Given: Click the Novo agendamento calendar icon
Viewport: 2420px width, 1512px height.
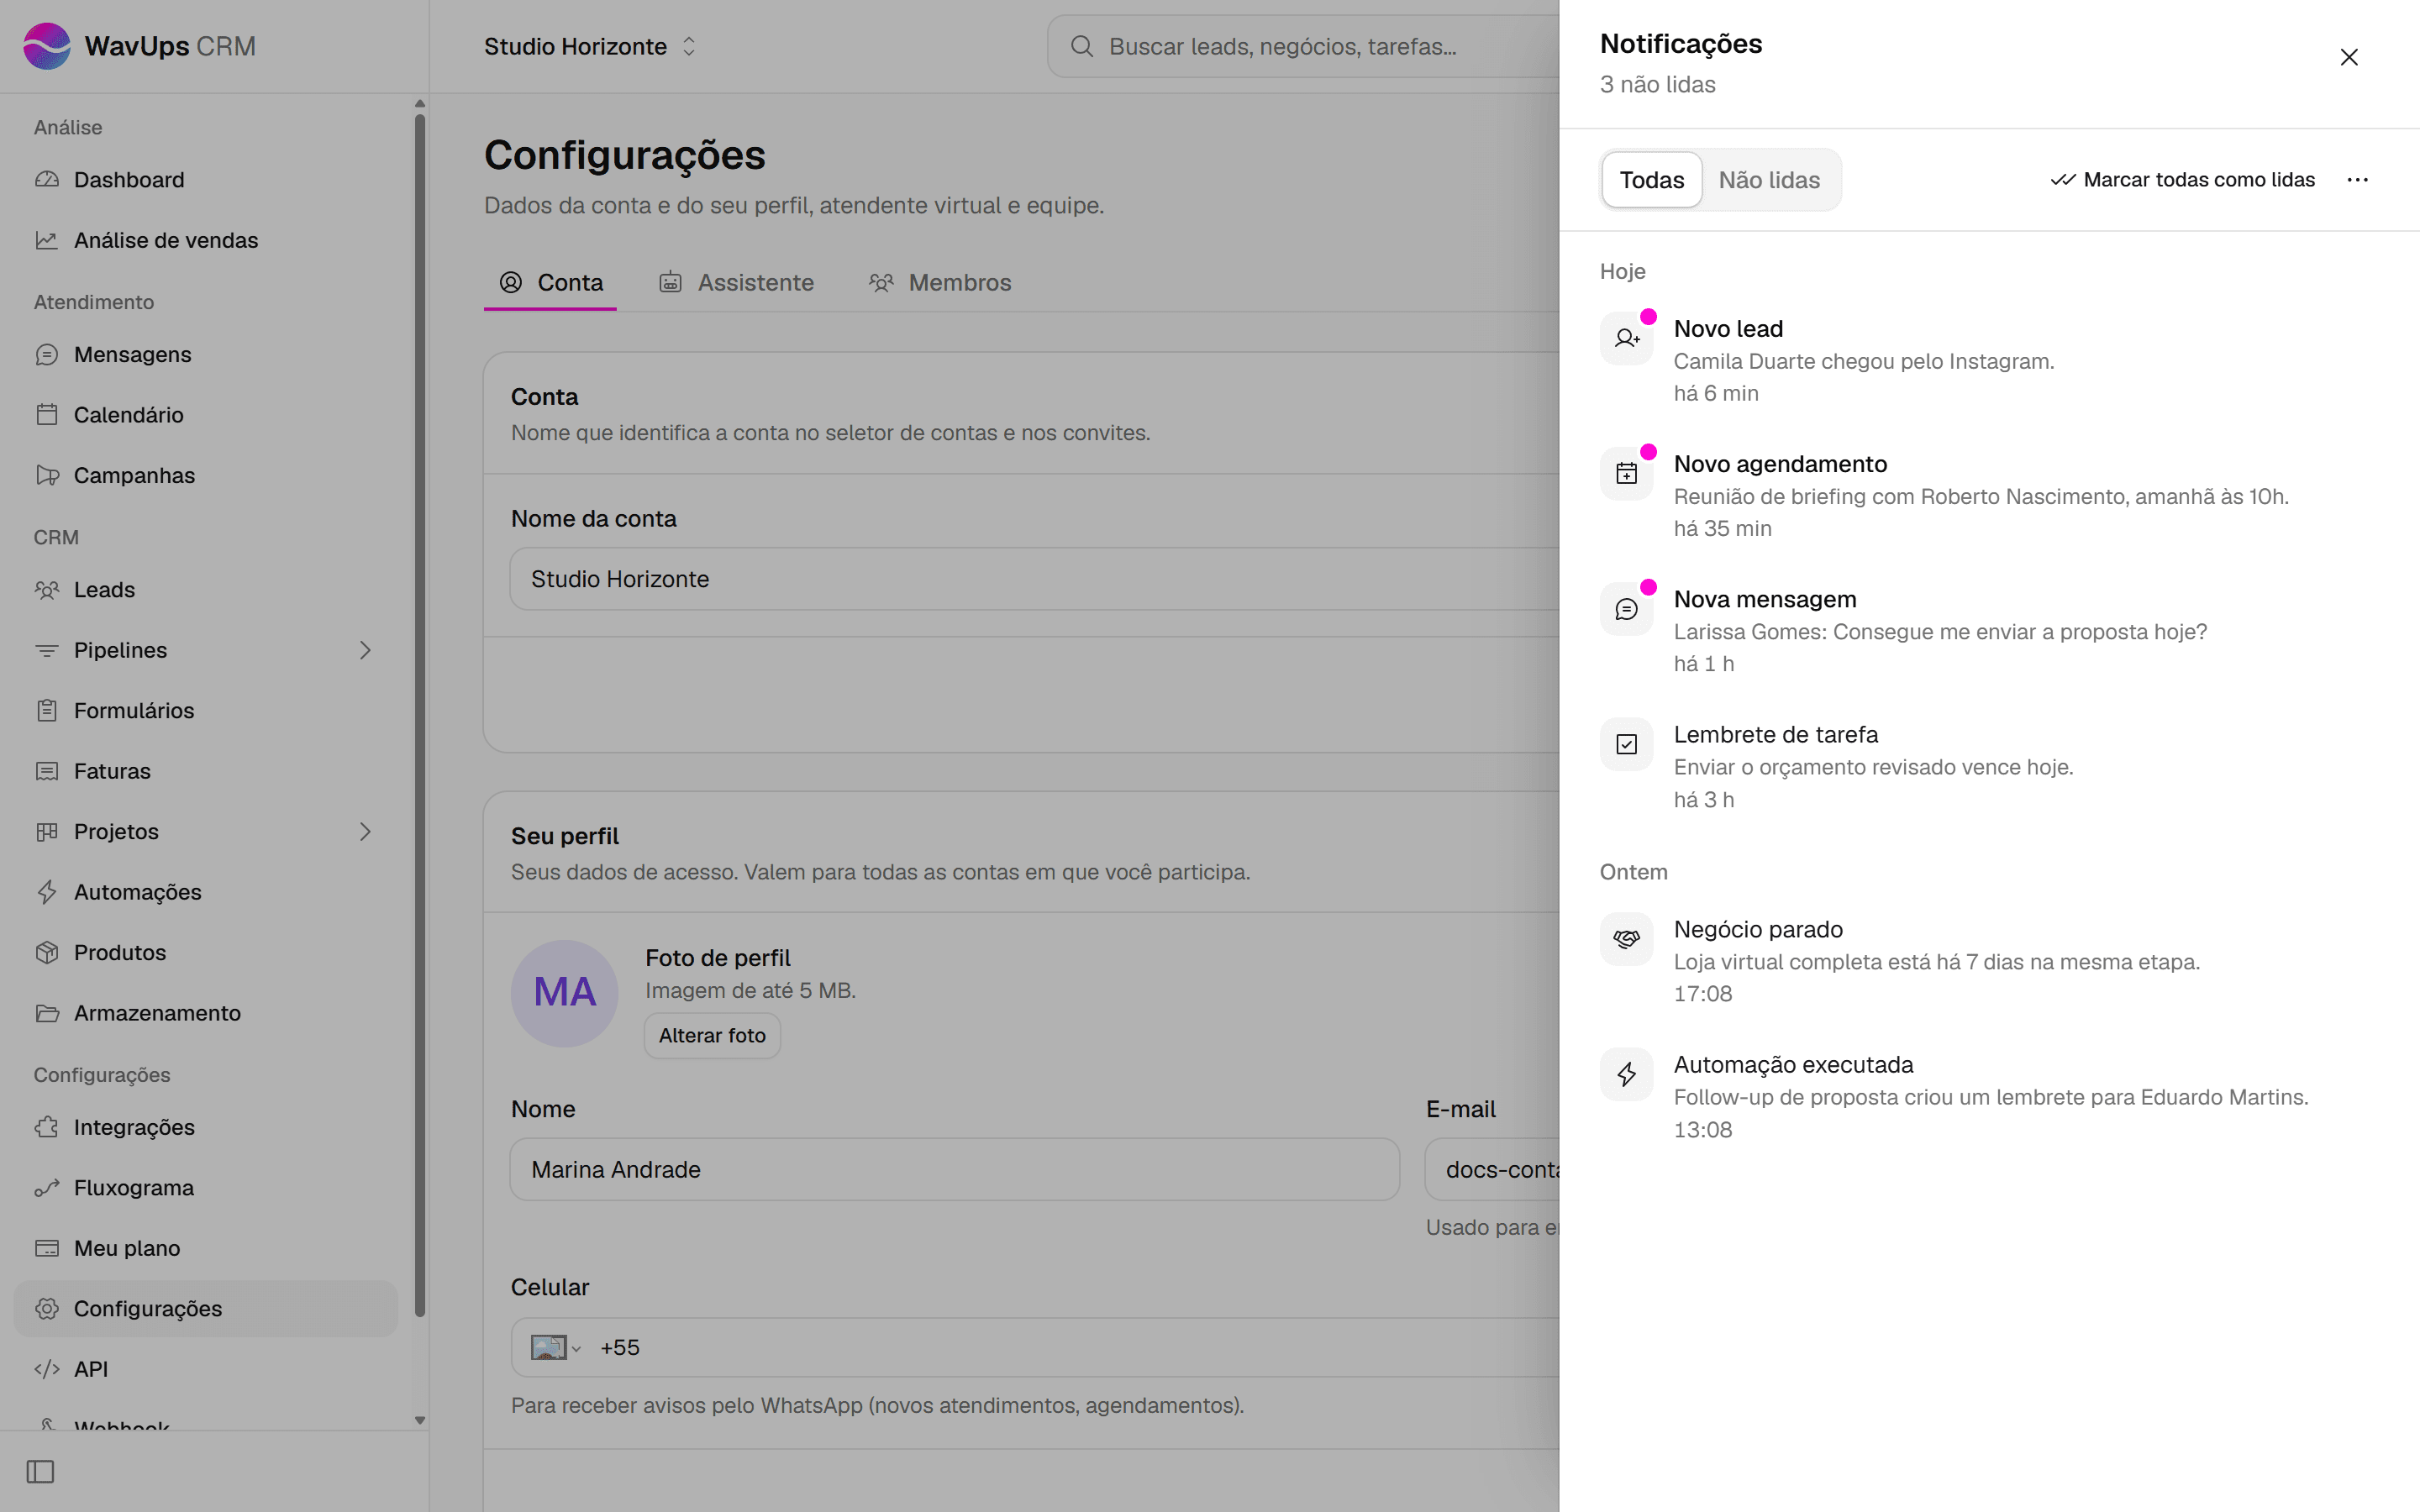Looking at the screenshot, I should [1627, 474].
